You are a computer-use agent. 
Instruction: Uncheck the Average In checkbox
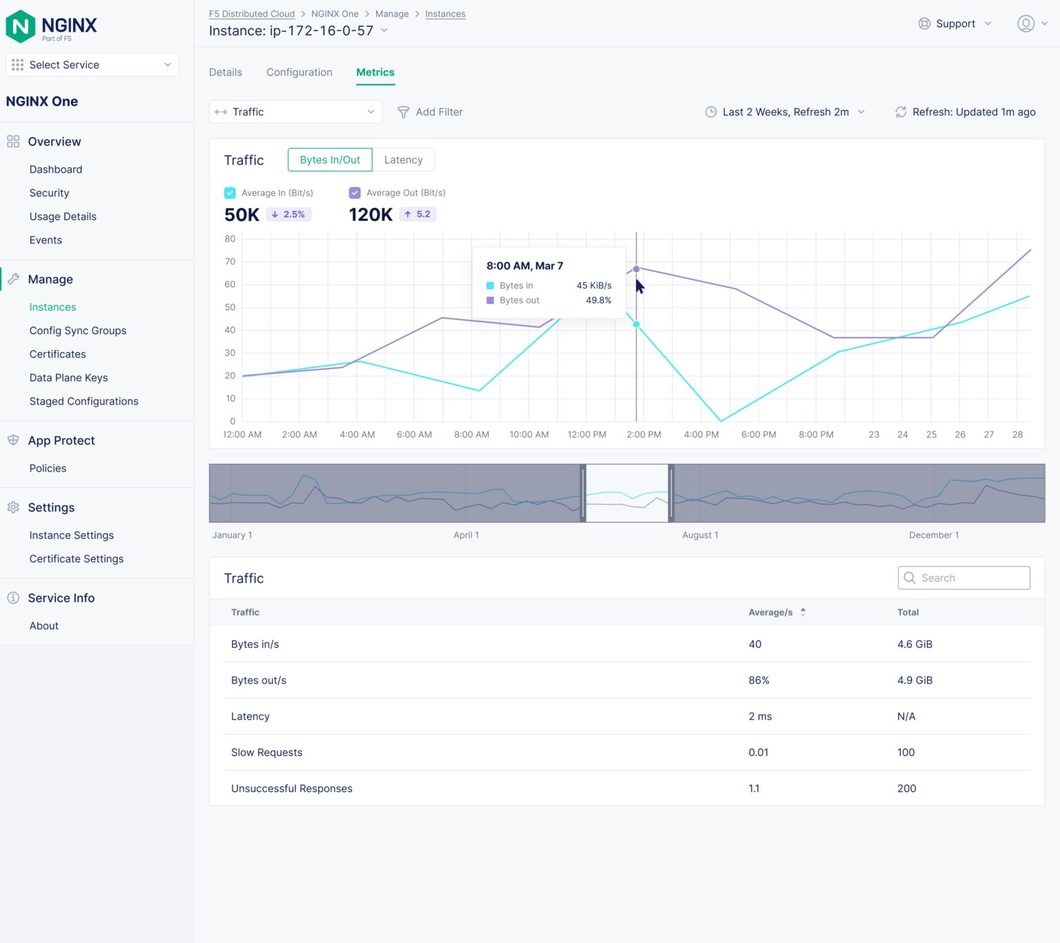point(230,193)
